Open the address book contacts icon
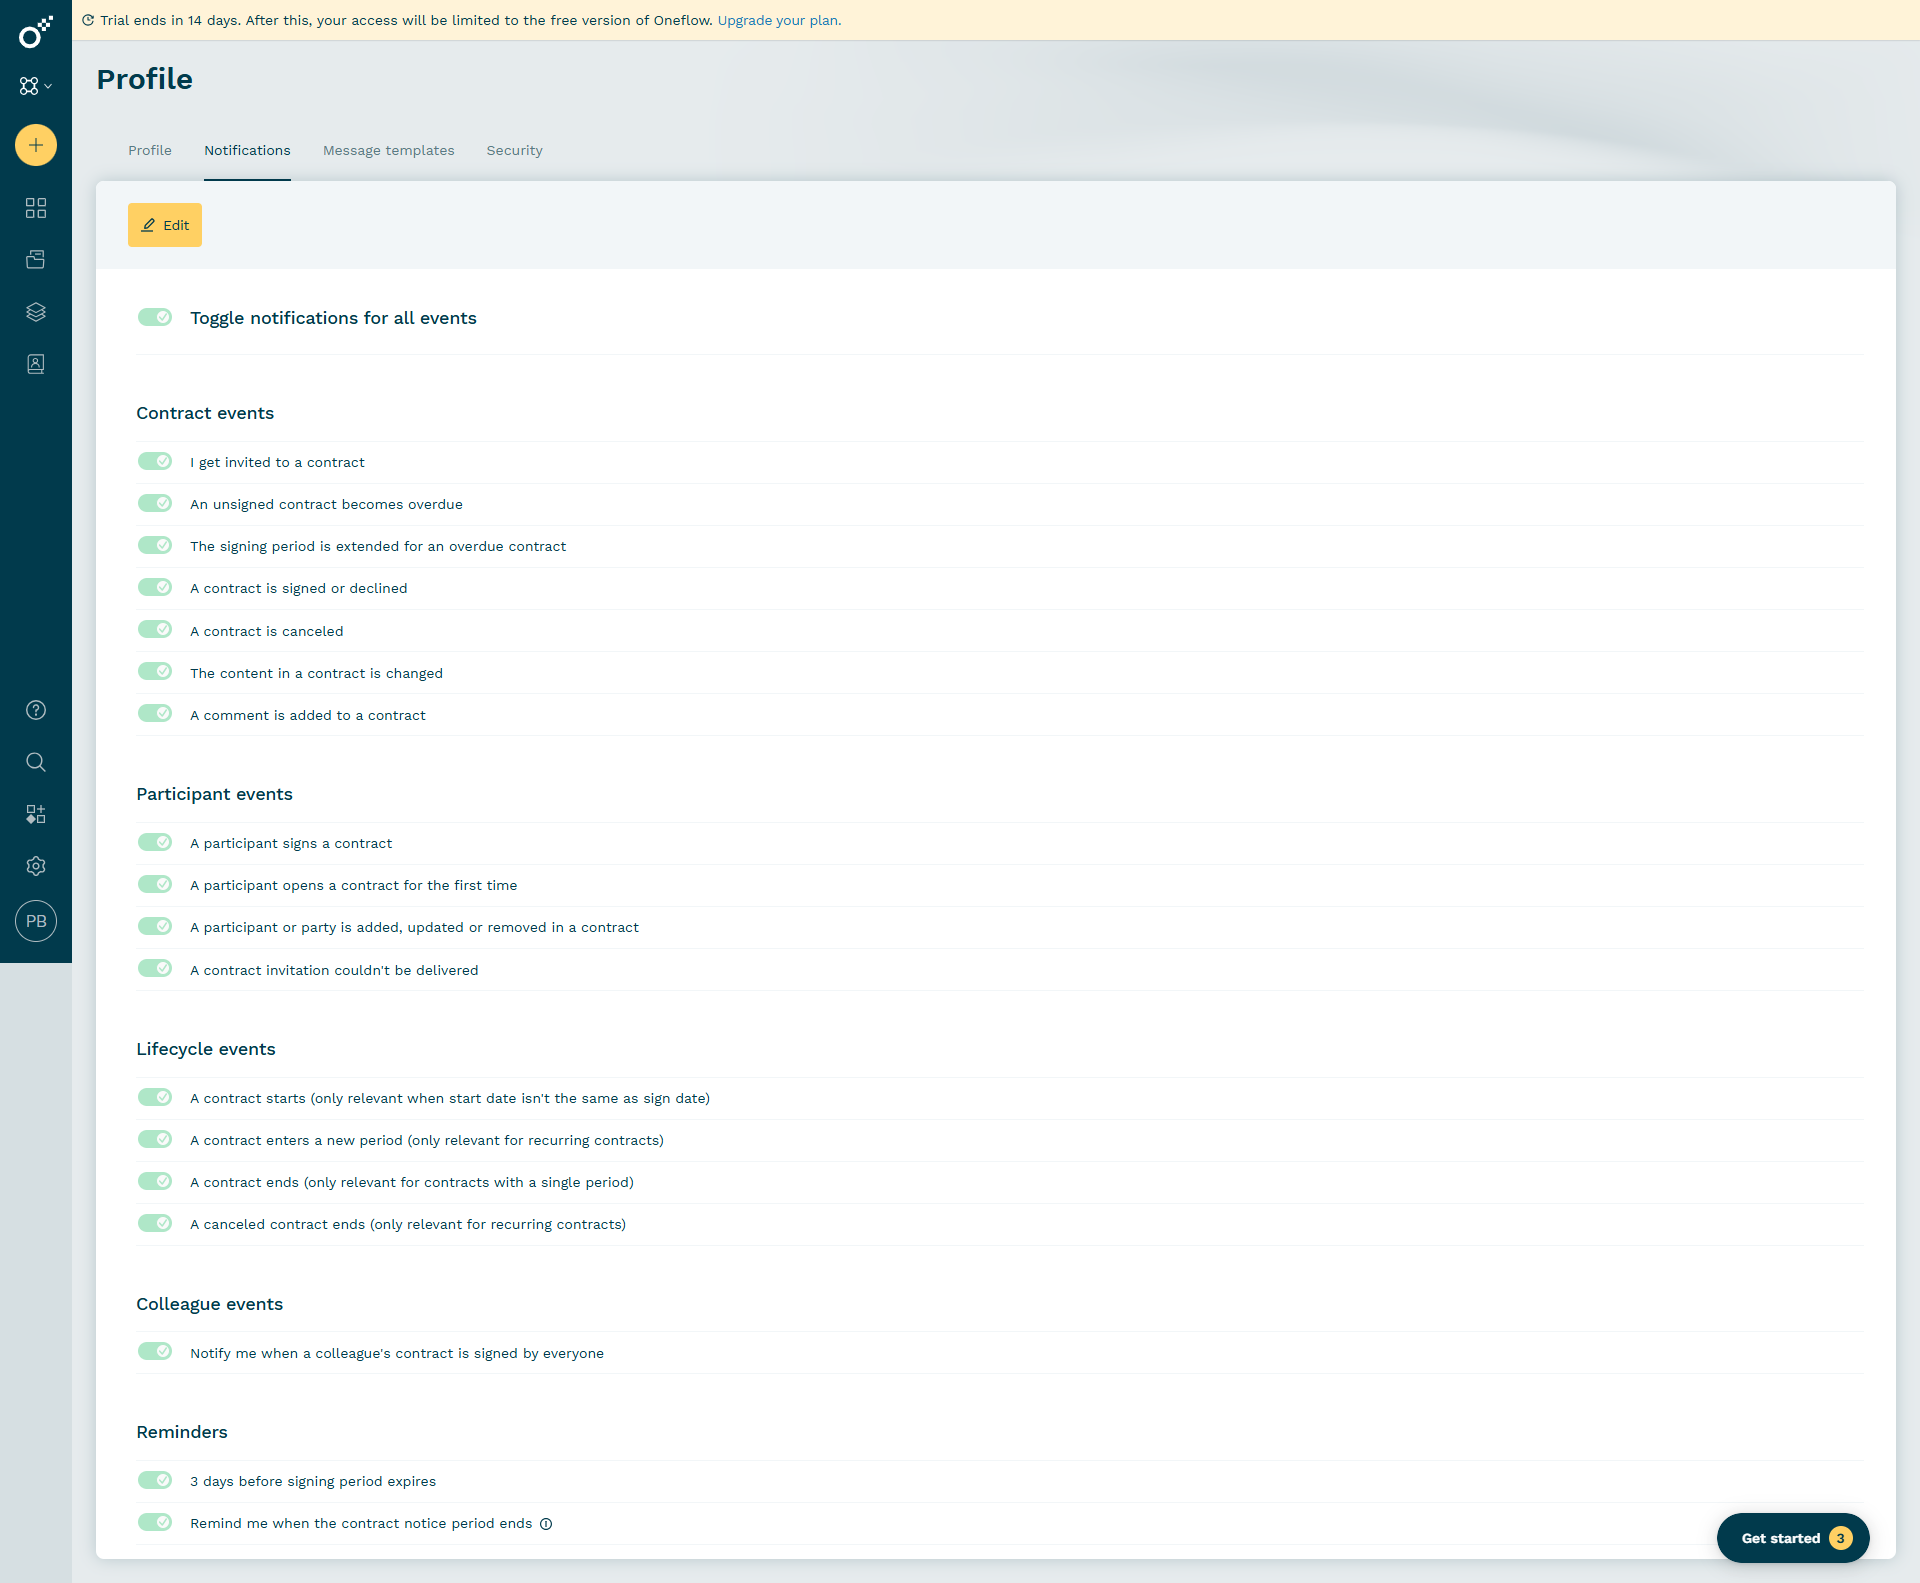 point(36,364)
